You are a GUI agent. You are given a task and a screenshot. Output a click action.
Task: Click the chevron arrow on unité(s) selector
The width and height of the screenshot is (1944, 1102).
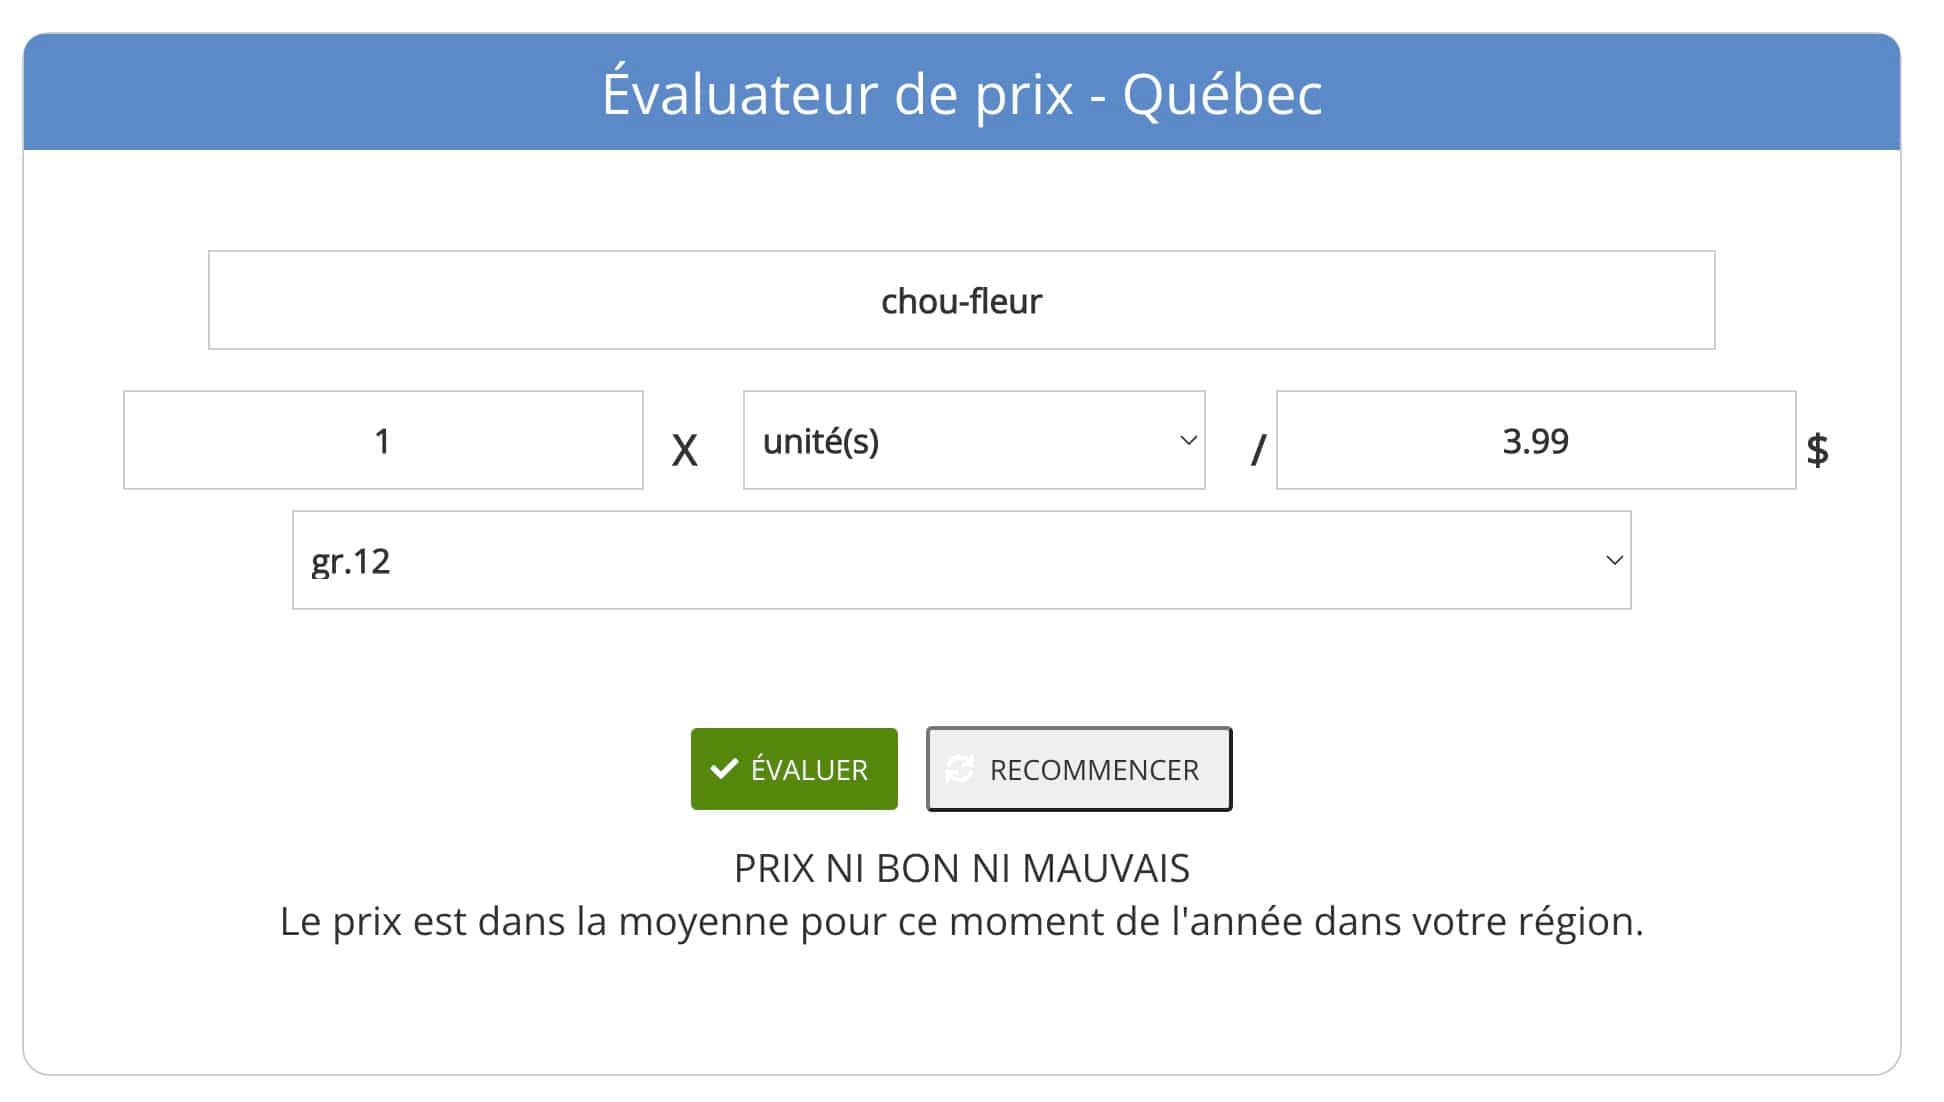pos(1188,441)
